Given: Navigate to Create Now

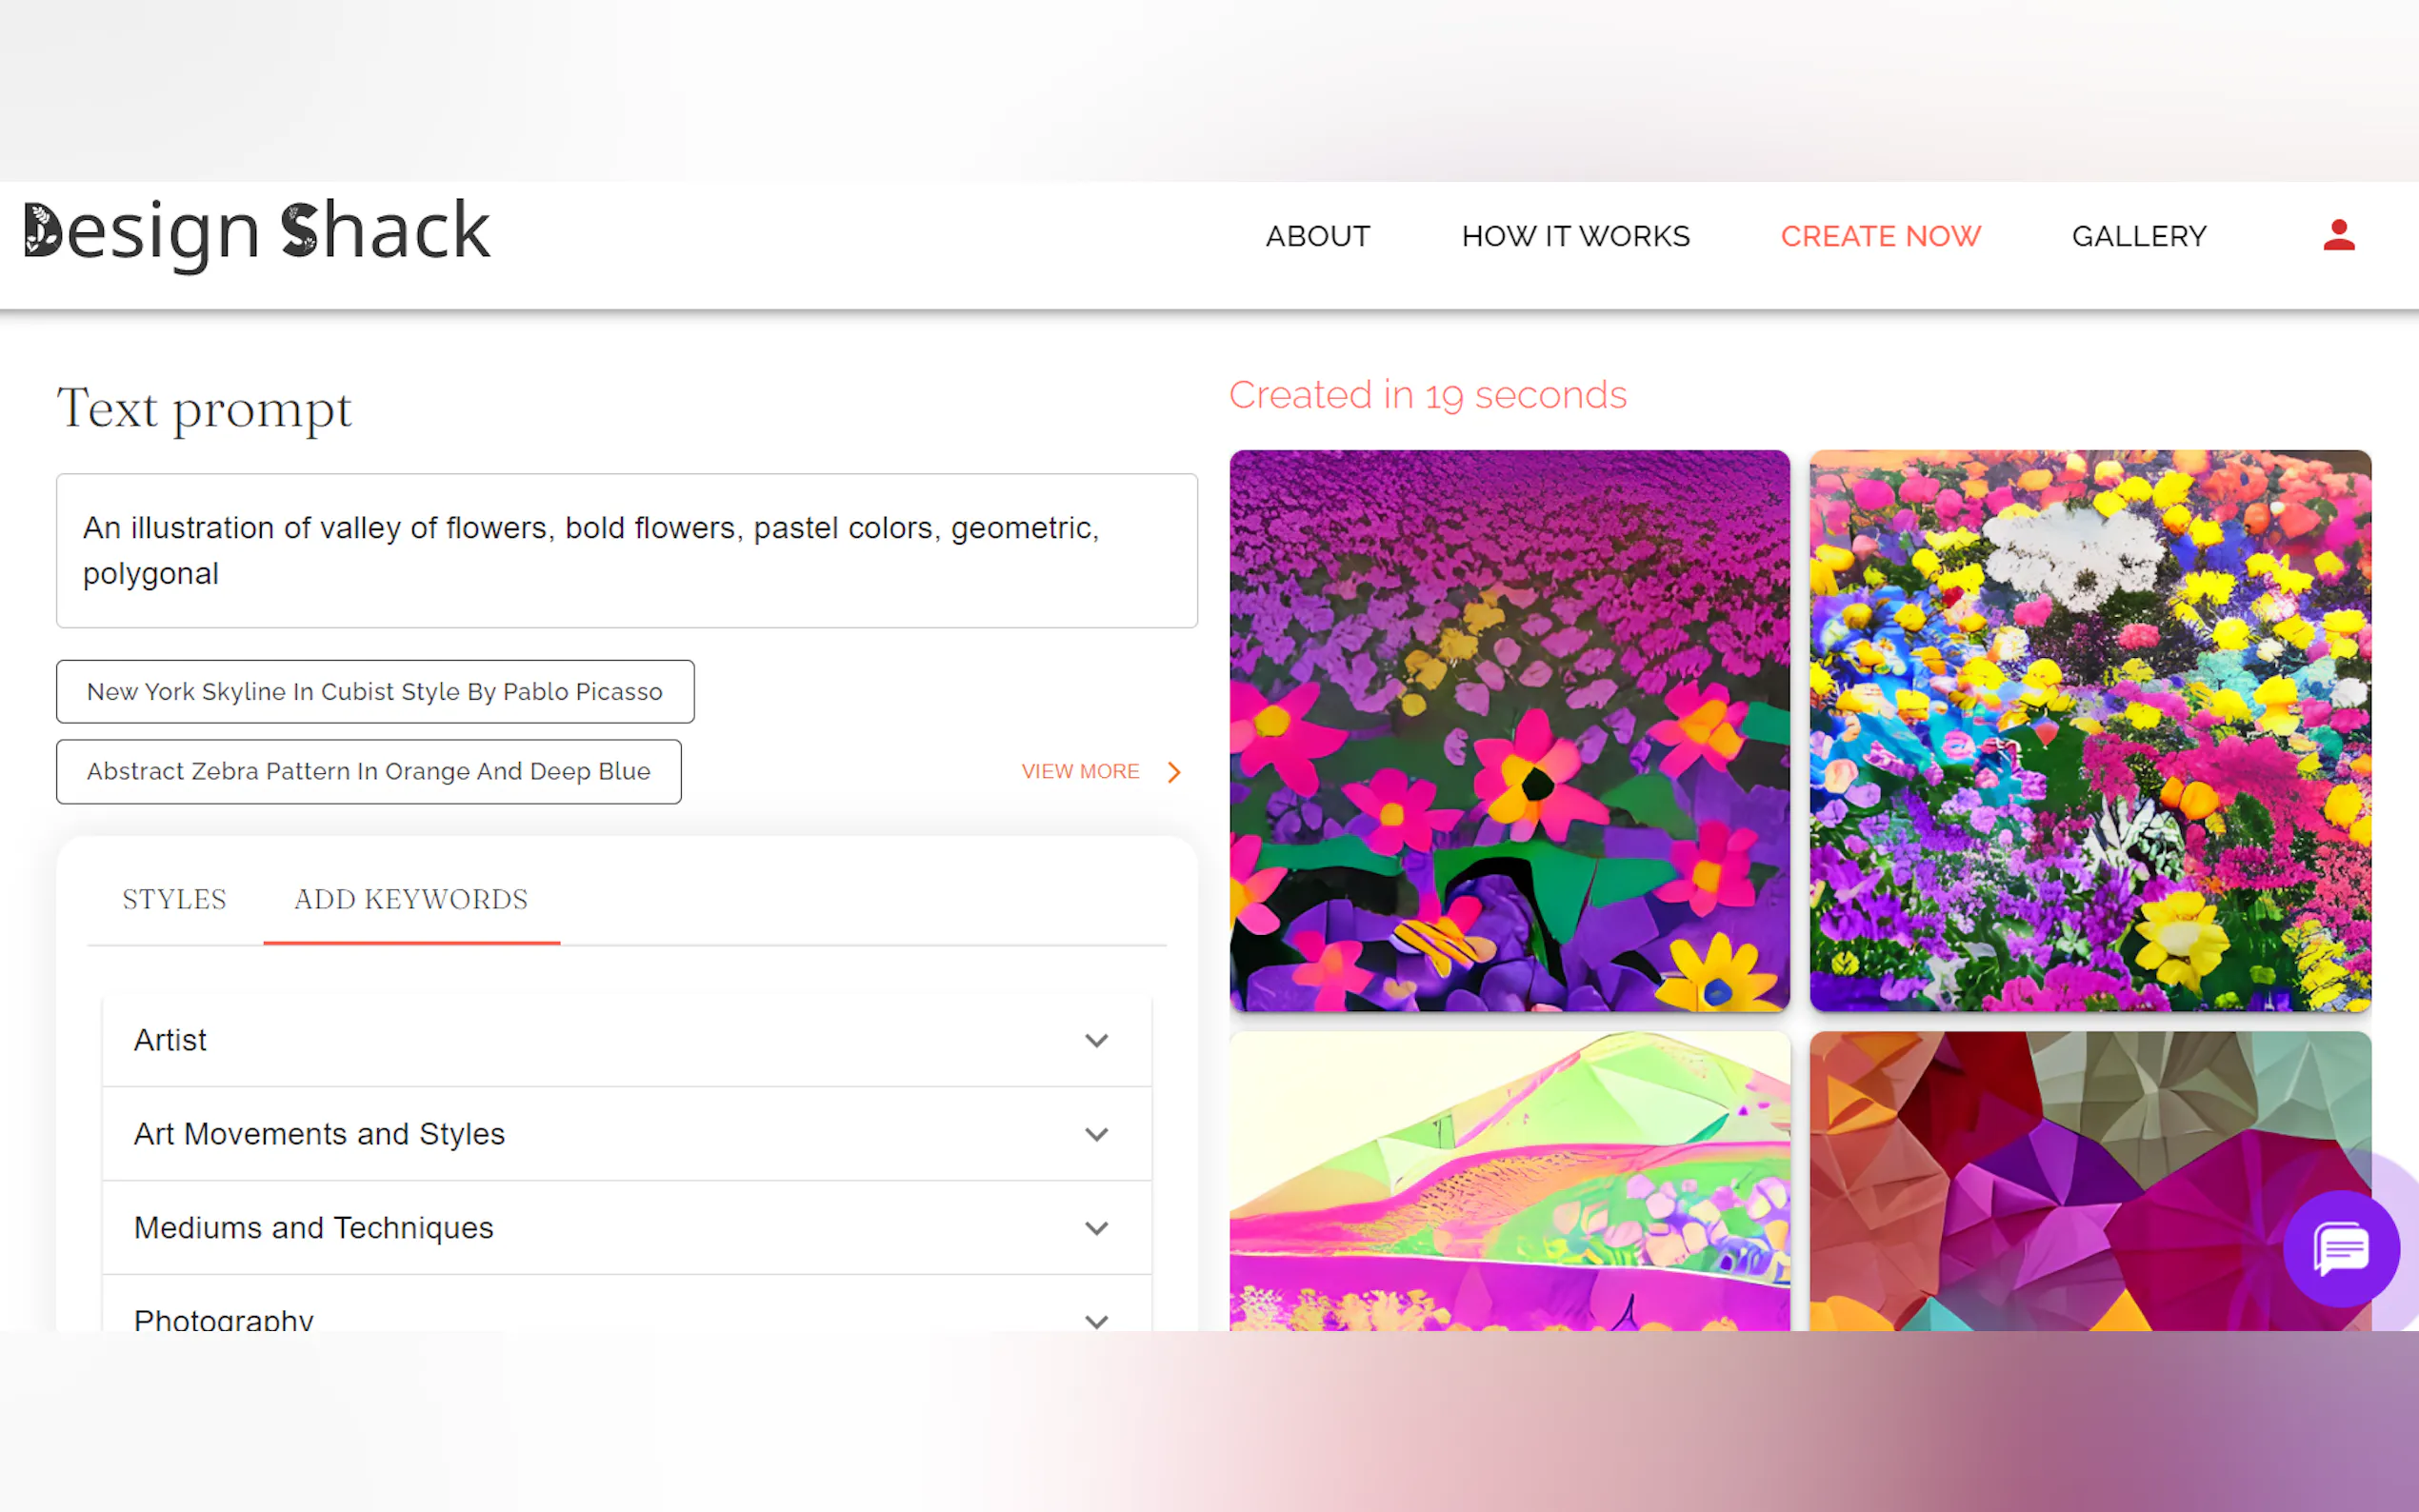Looking at the screenshot, I should tap(1880, 236).
